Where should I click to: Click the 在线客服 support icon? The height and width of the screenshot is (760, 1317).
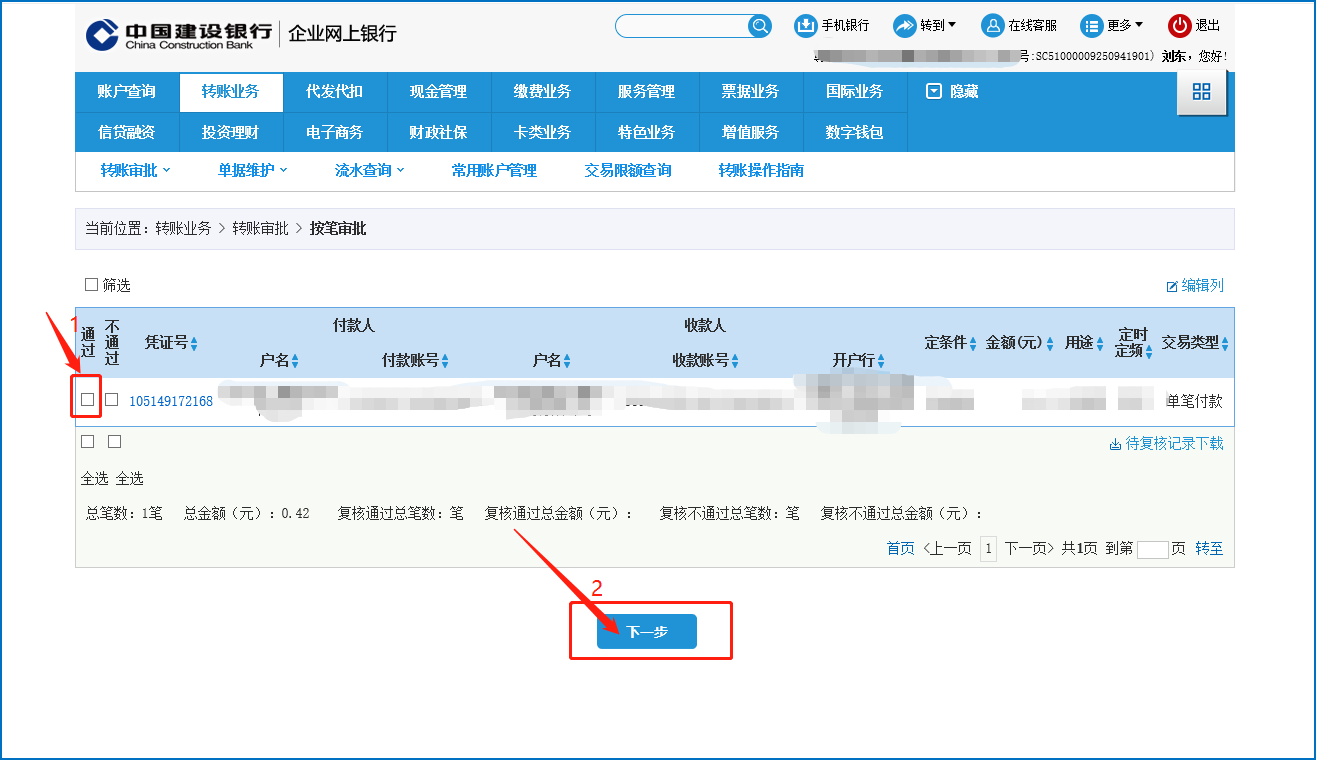pyautogui.click(x=991, y=26)
